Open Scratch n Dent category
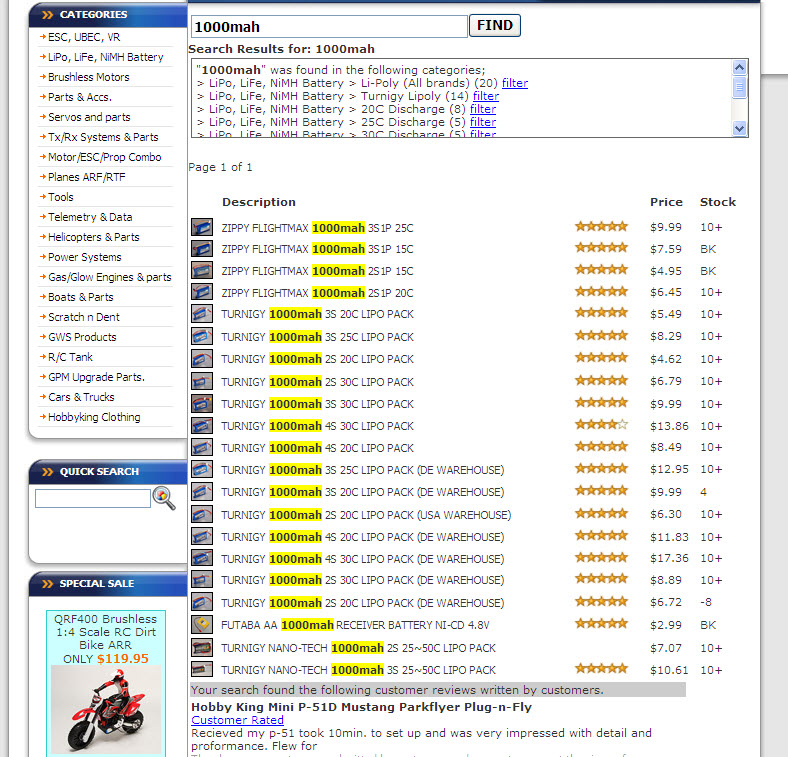Screen dimensions: 788x757 pos(83,317)
